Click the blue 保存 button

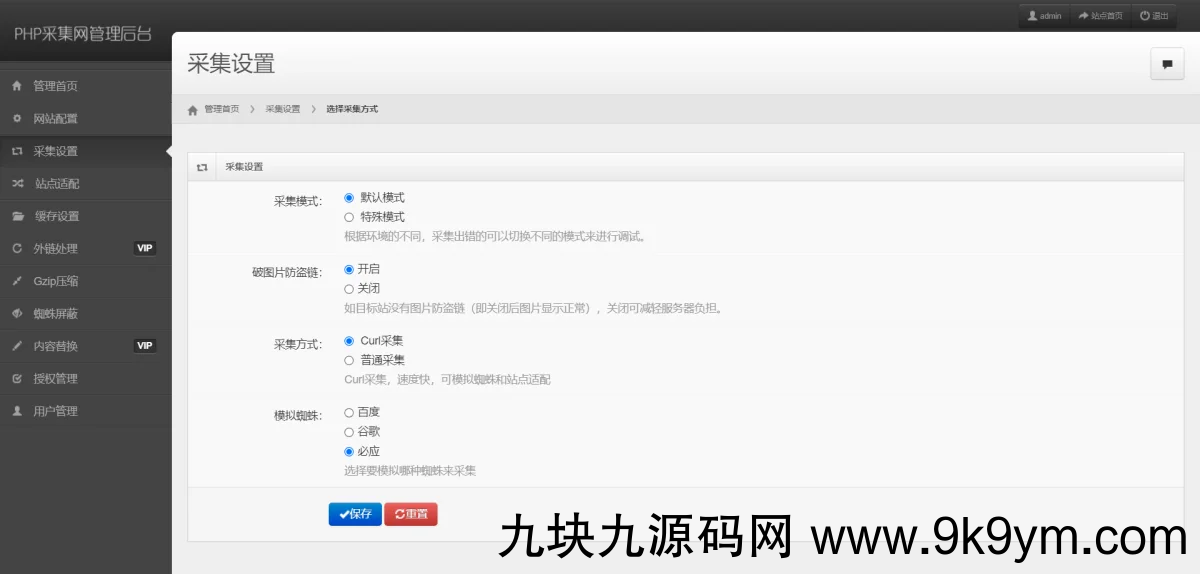tap(355, 514)
